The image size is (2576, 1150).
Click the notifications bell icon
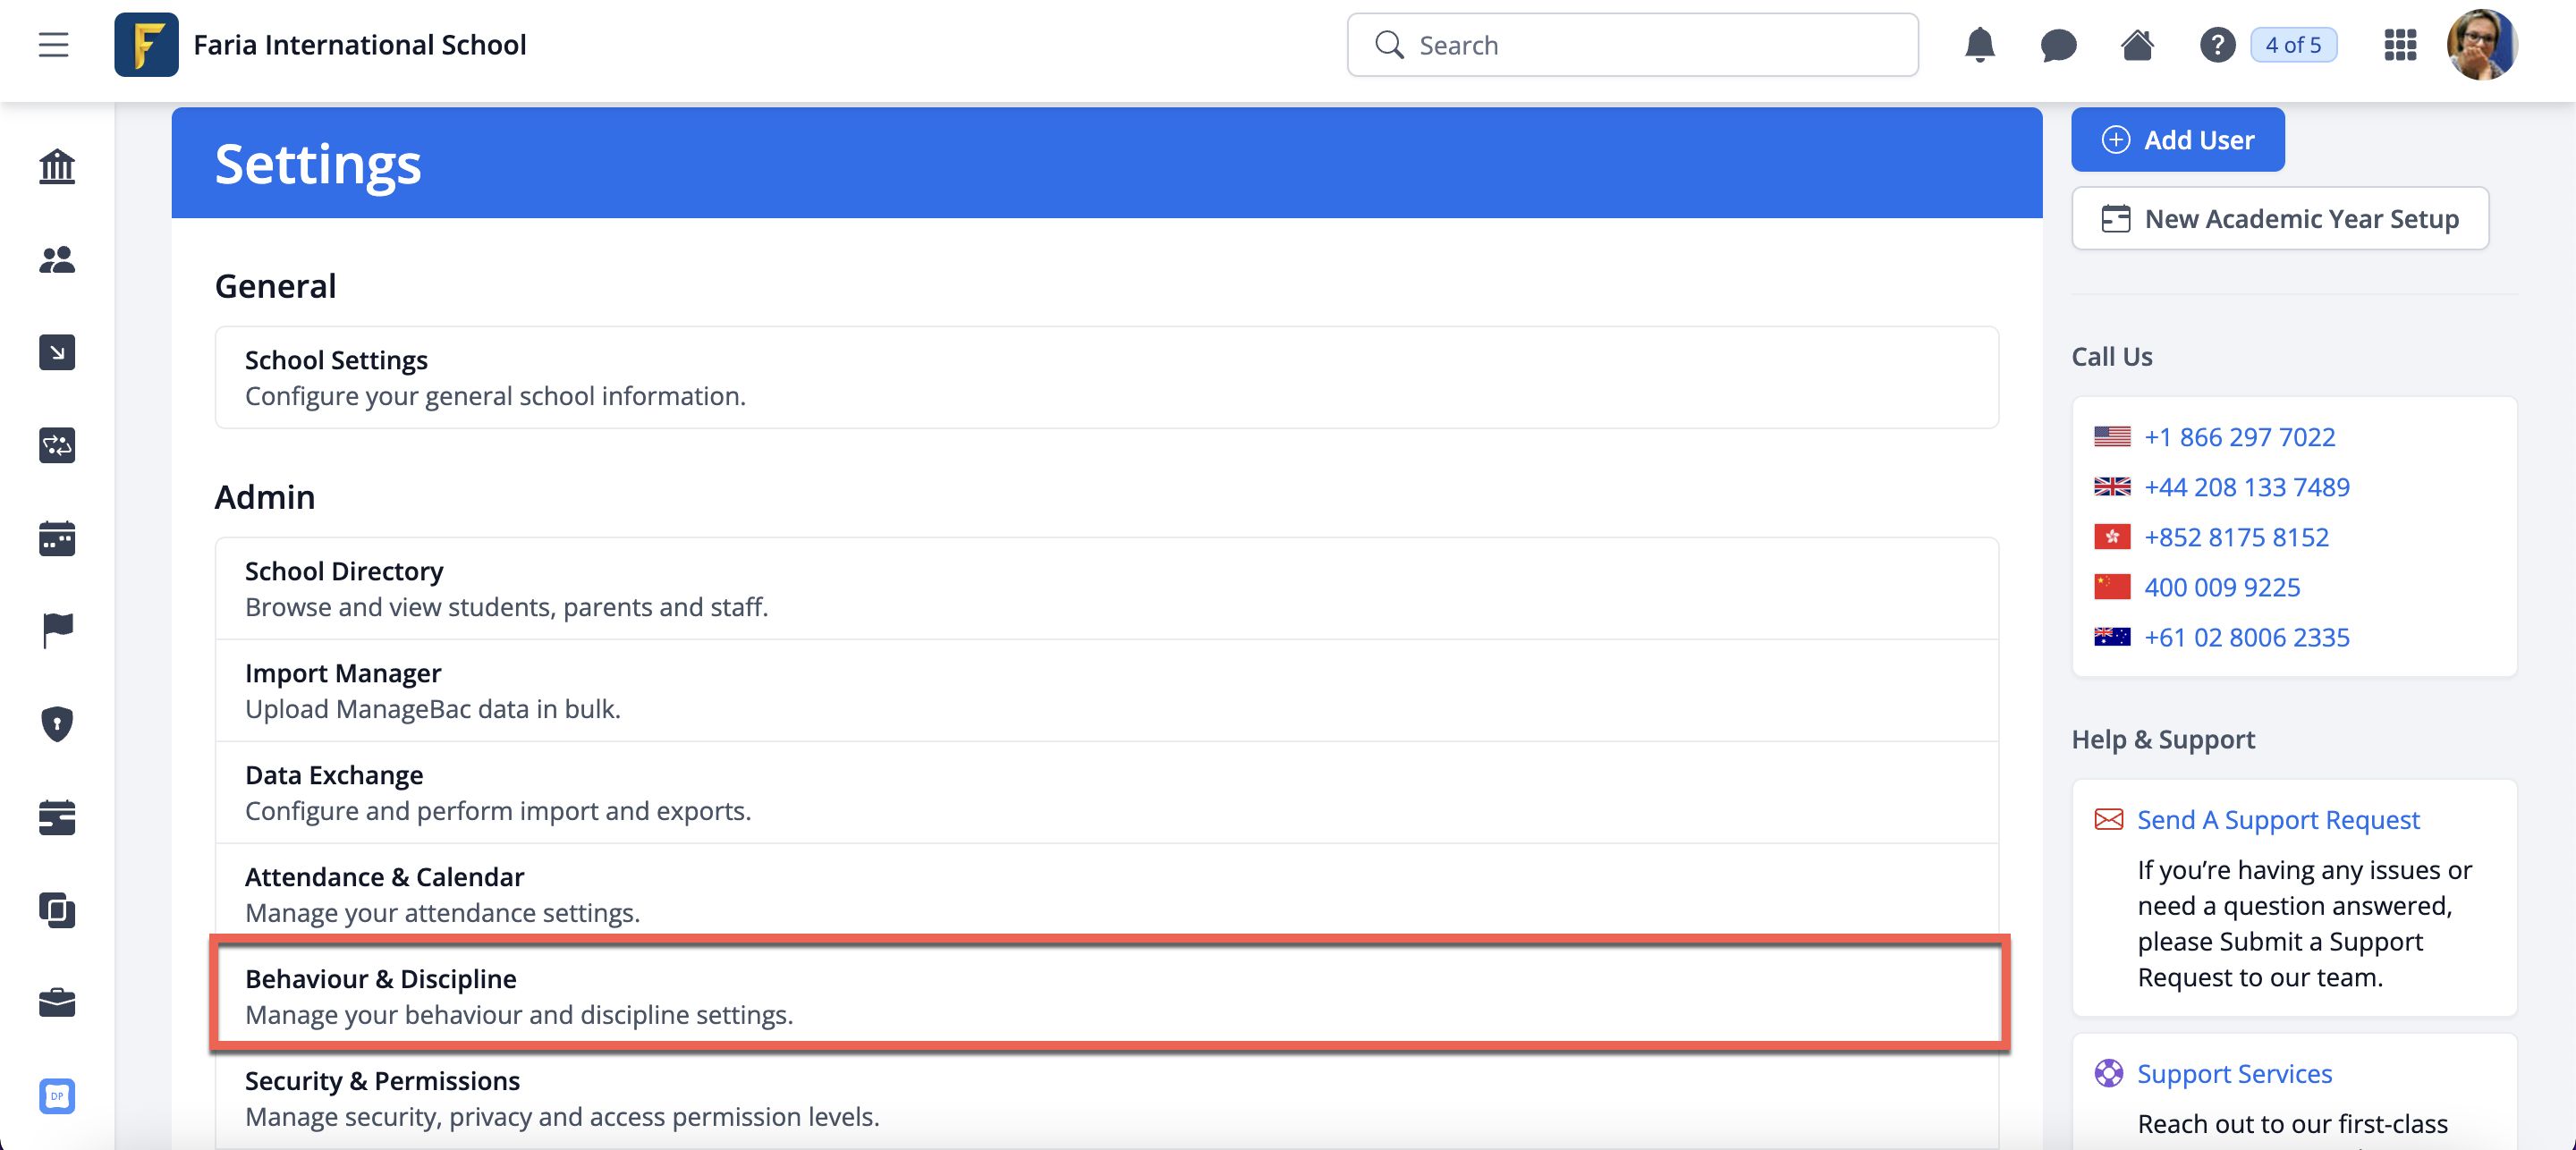tap(1979, 45)
